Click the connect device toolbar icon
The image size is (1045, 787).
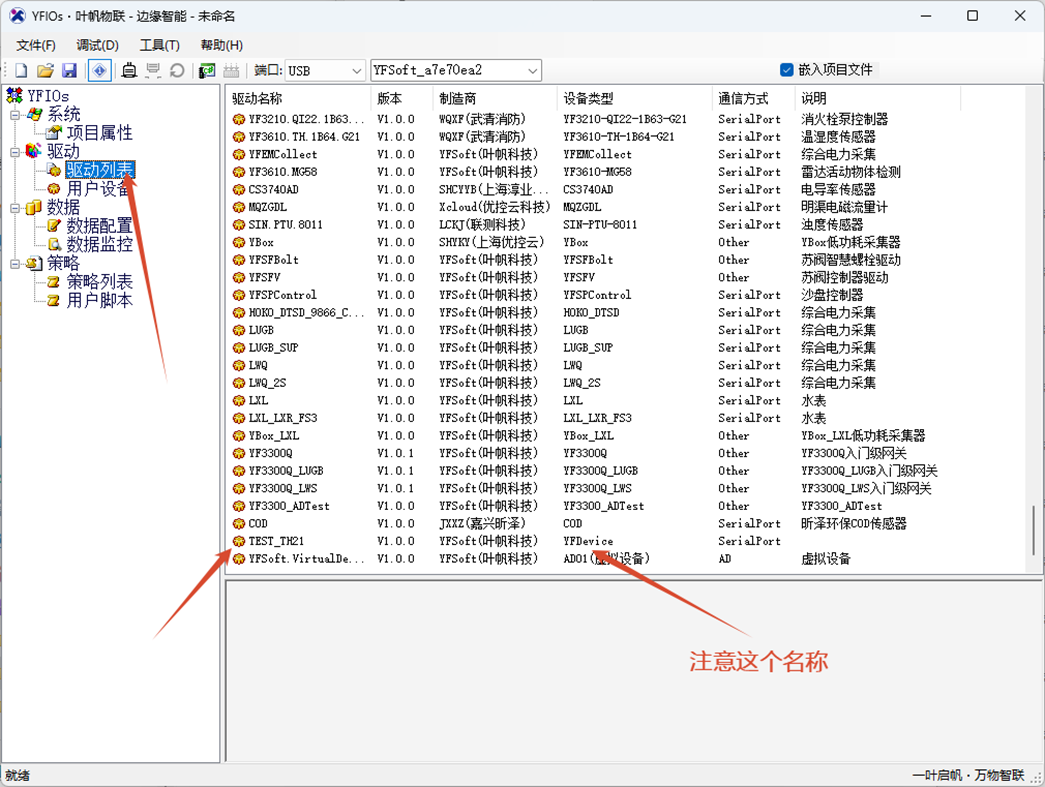pyautogui.click(x=129, y=70)
